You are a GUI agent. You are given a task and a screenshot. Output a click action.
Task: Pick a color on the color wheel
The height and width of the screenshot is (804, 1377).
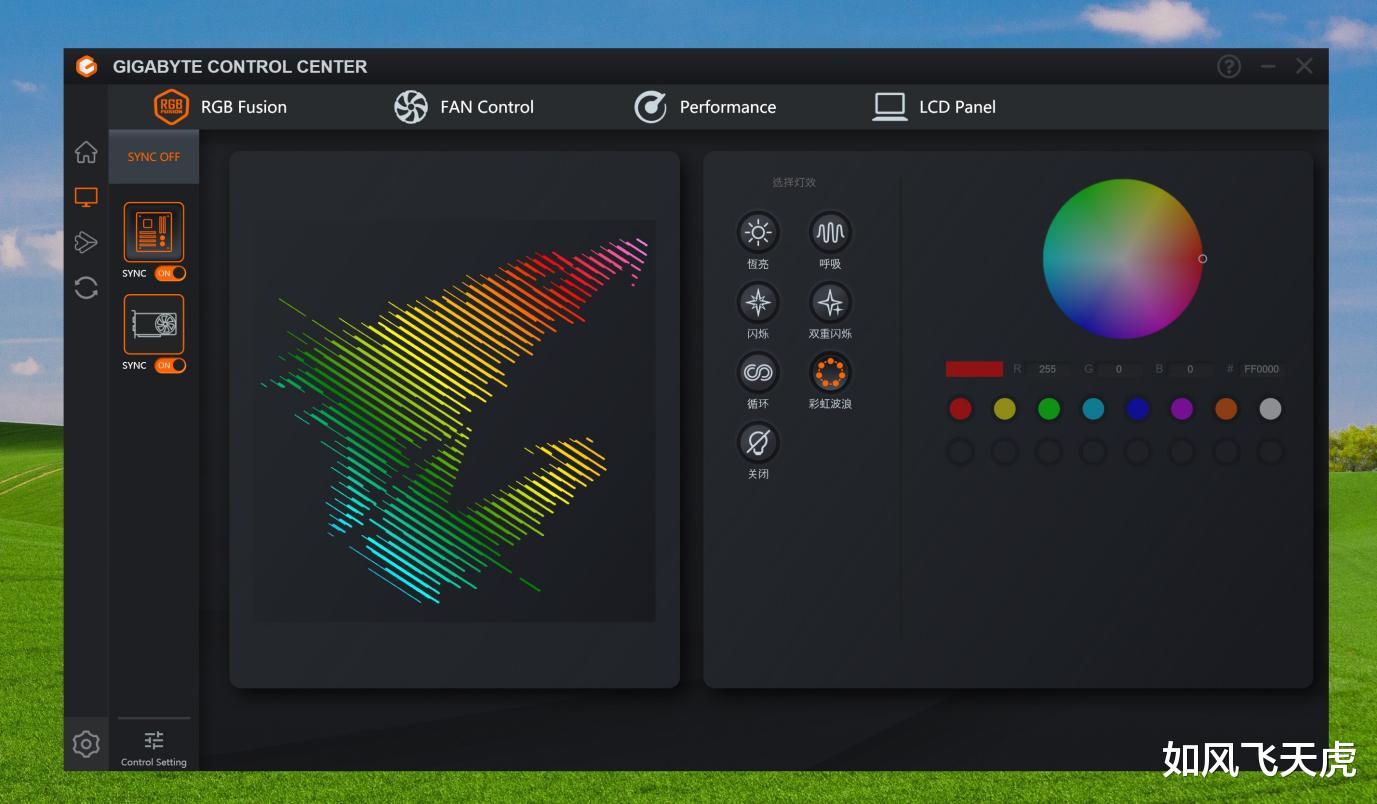pyautogui.click(x=1122, y=259)
